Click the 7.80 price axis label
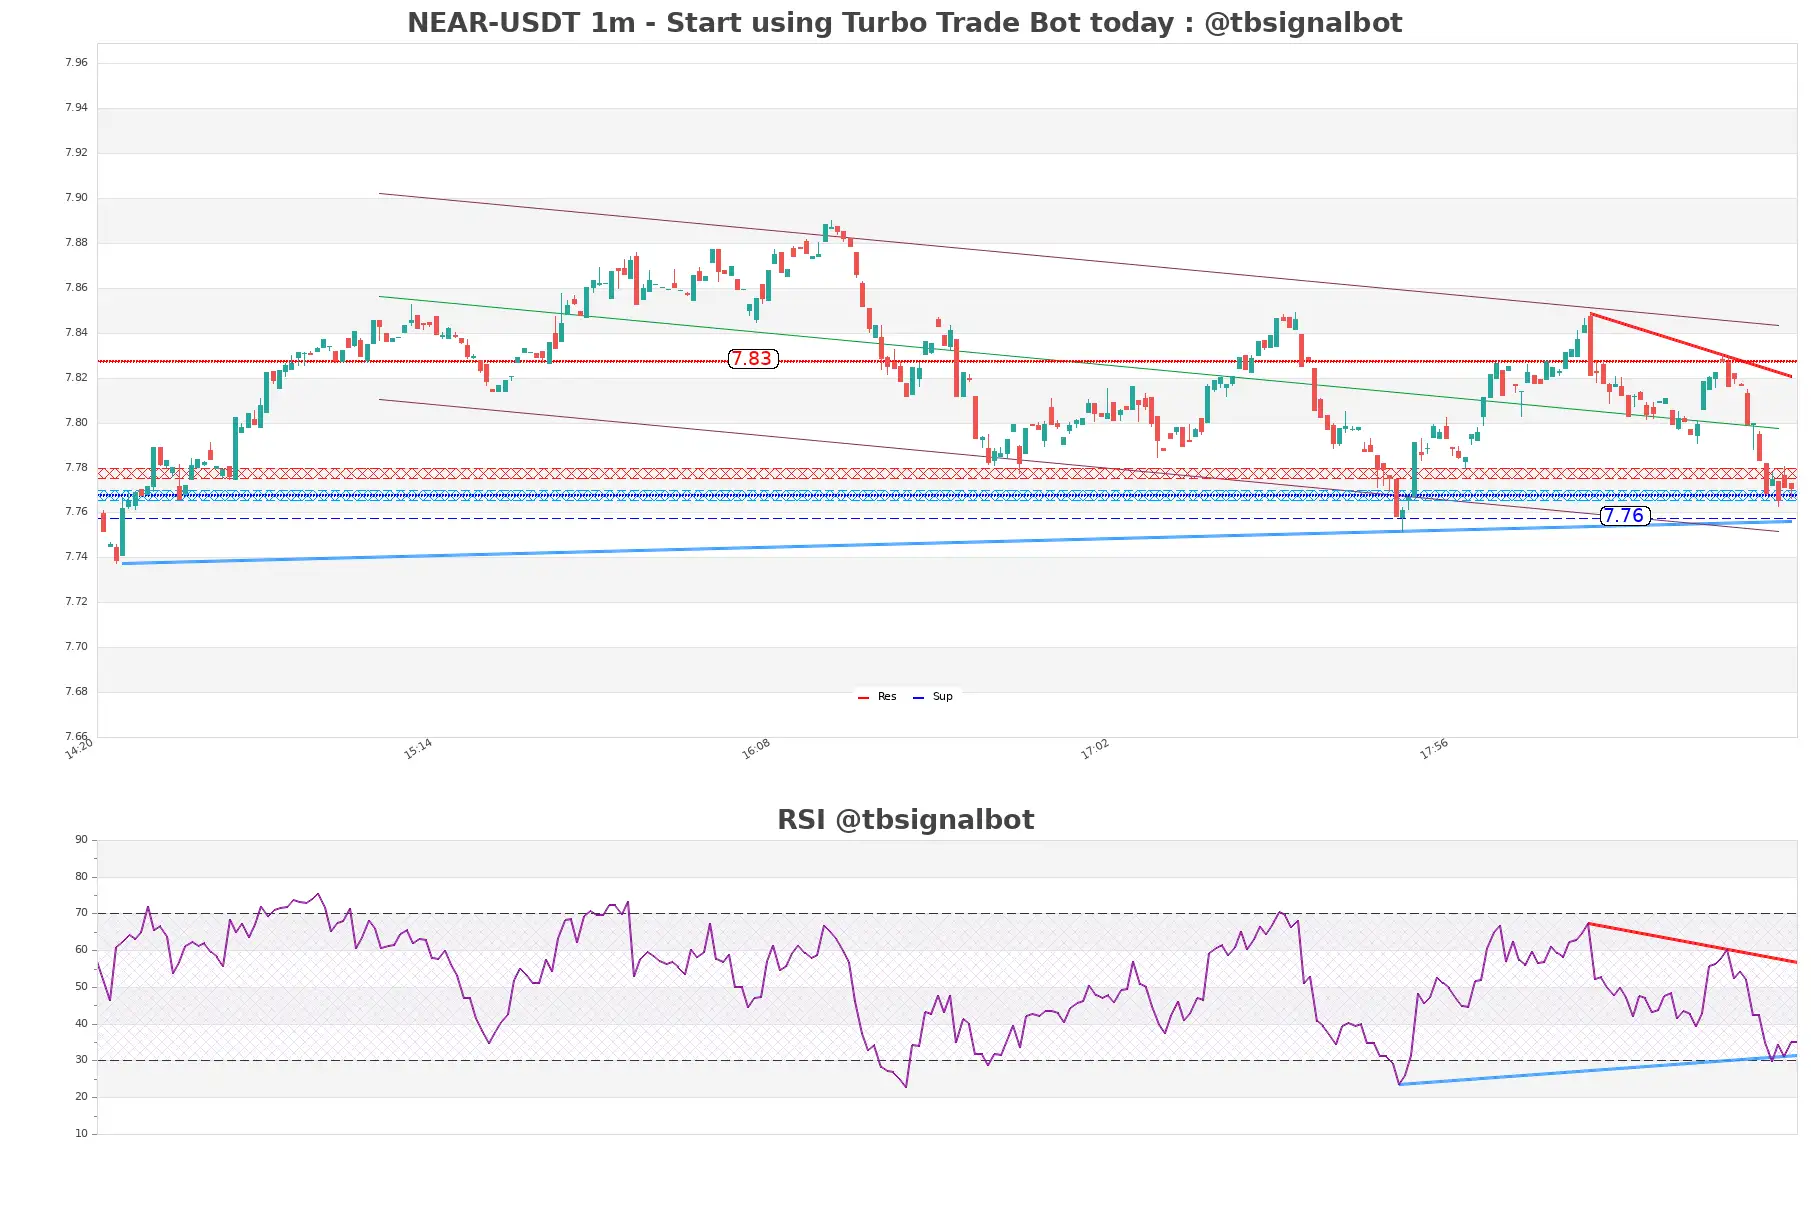Image resolution: width=1811 pixels, height=1208 pixels. (76, 422)
